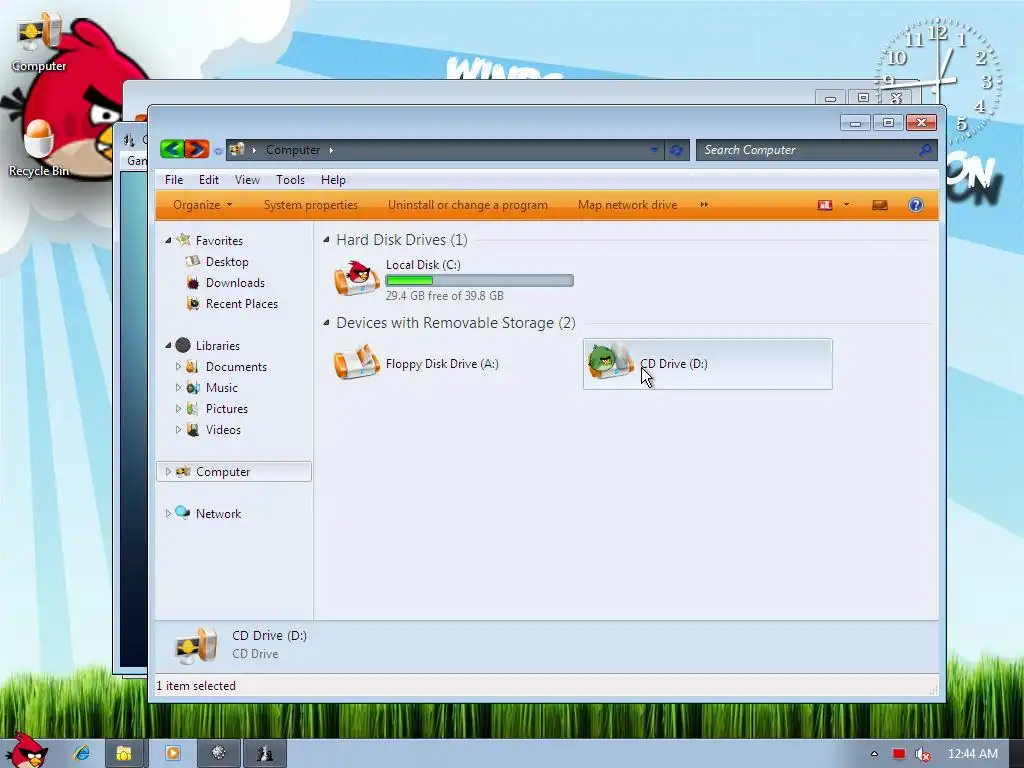The width and height of the screenshot is (1024, 768).
Task: Click the taskbar clock showing 12:44 AM
Action: [972, 754]
